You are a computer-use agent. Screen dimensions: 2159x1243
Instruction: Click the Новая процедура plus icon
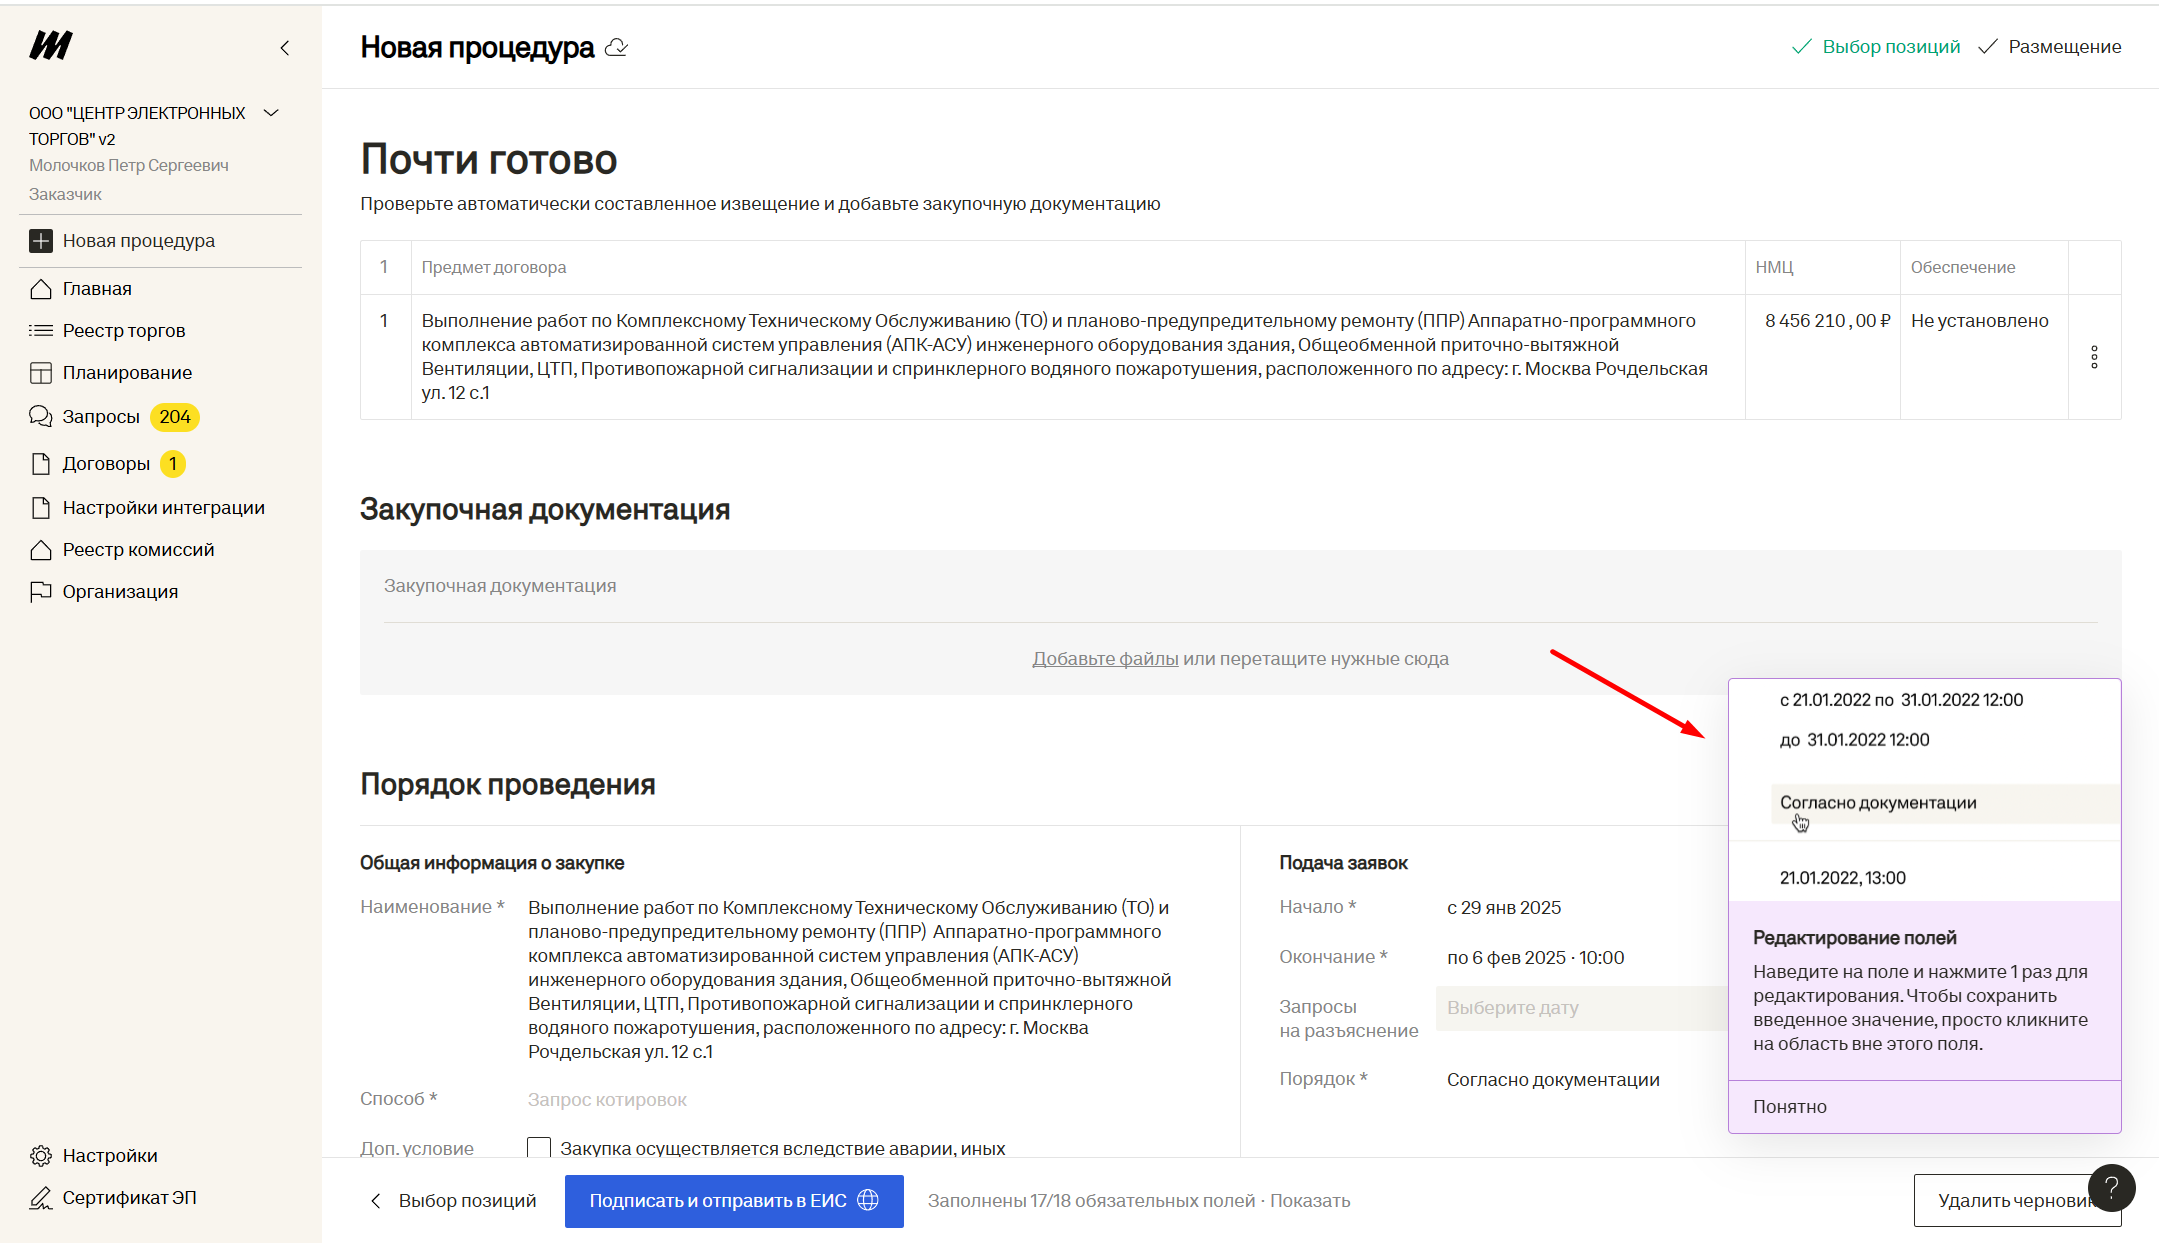[41, 241]
